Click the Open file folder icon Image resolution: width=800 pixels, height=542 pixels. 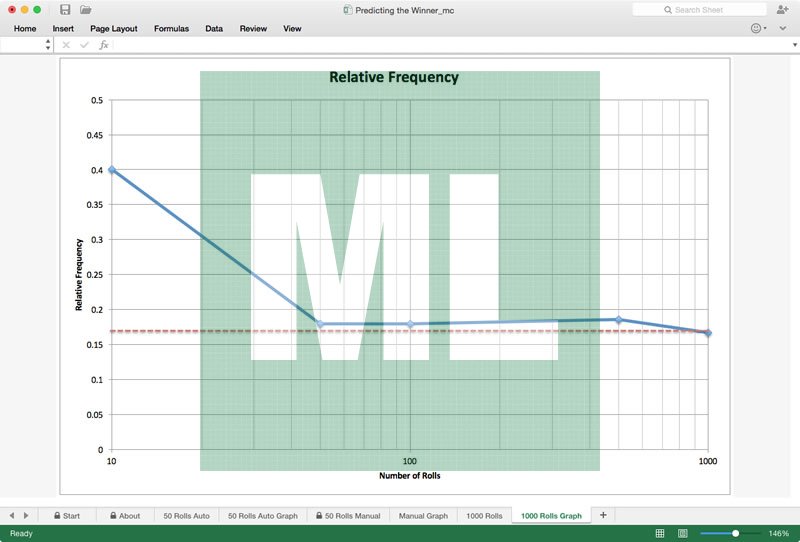tap(86, 9)
